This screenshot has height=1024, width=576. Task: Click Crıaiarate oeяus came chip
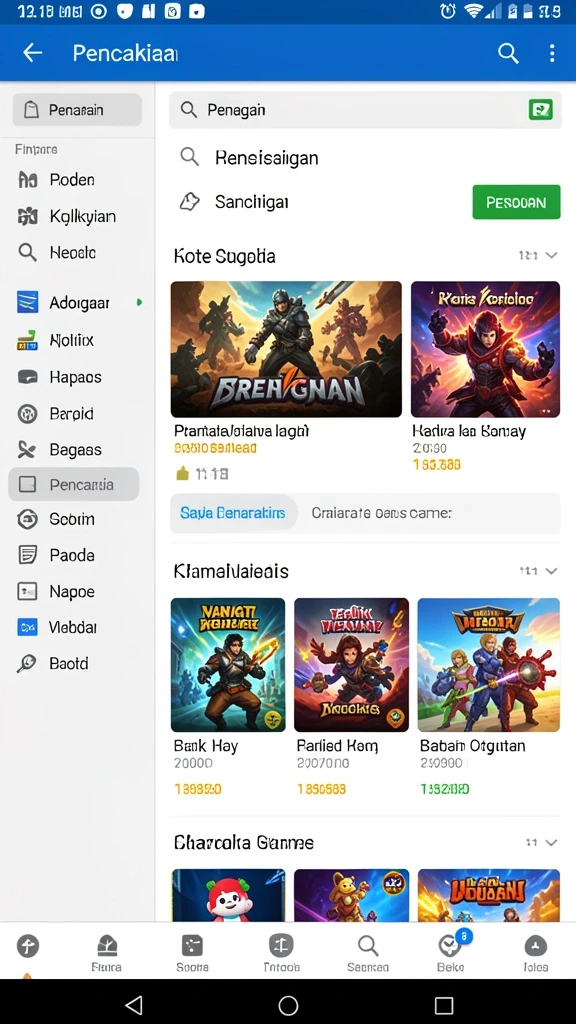tap(381, 513)
